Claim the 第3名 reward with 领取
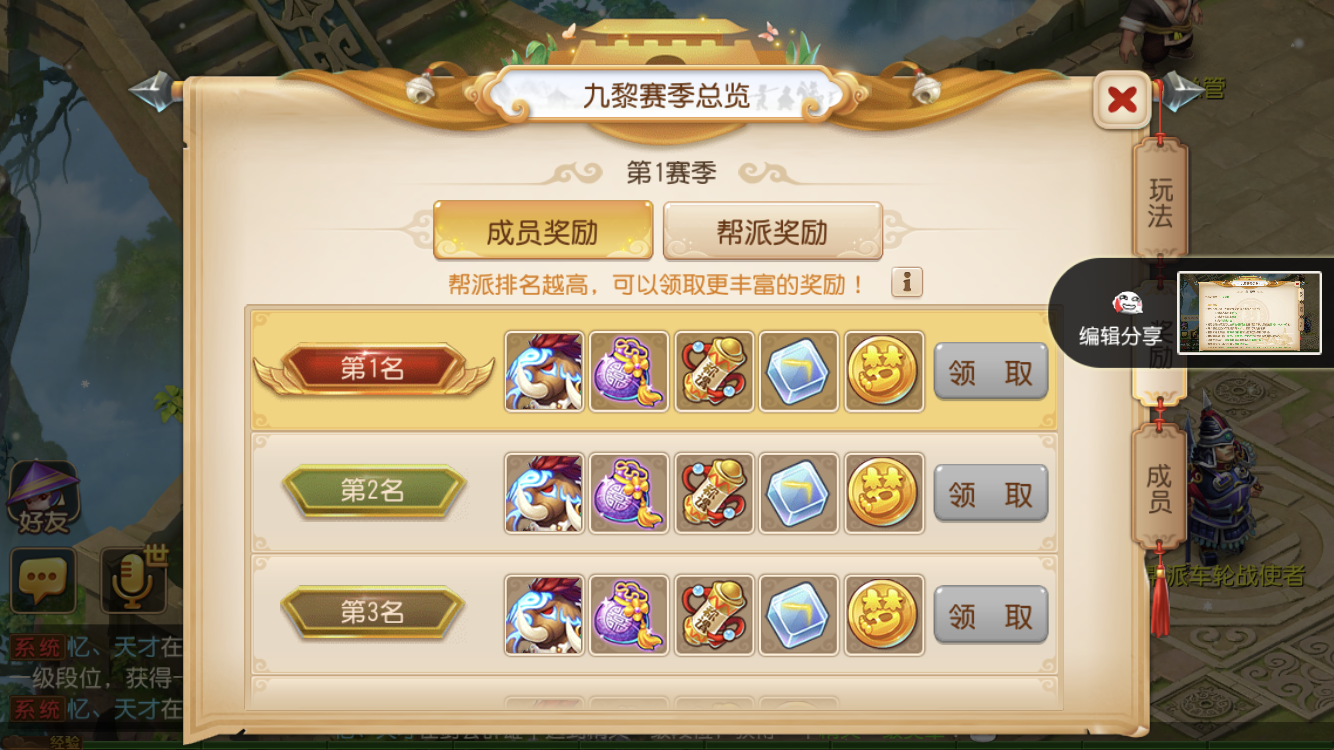The height and width of the screenshot is (750, 1334). (x=991, y=615)
